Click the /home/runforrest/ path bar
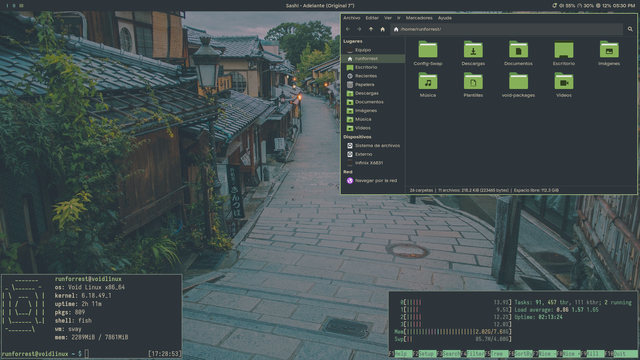 click(x=507, y=29)
